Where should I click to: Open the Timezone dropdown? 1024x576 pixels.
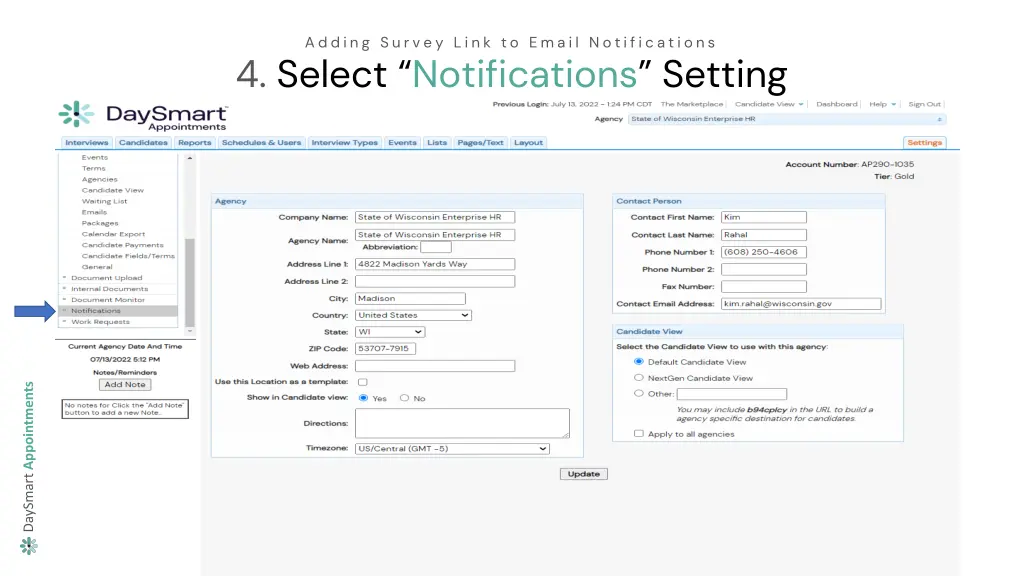point(452,449)
